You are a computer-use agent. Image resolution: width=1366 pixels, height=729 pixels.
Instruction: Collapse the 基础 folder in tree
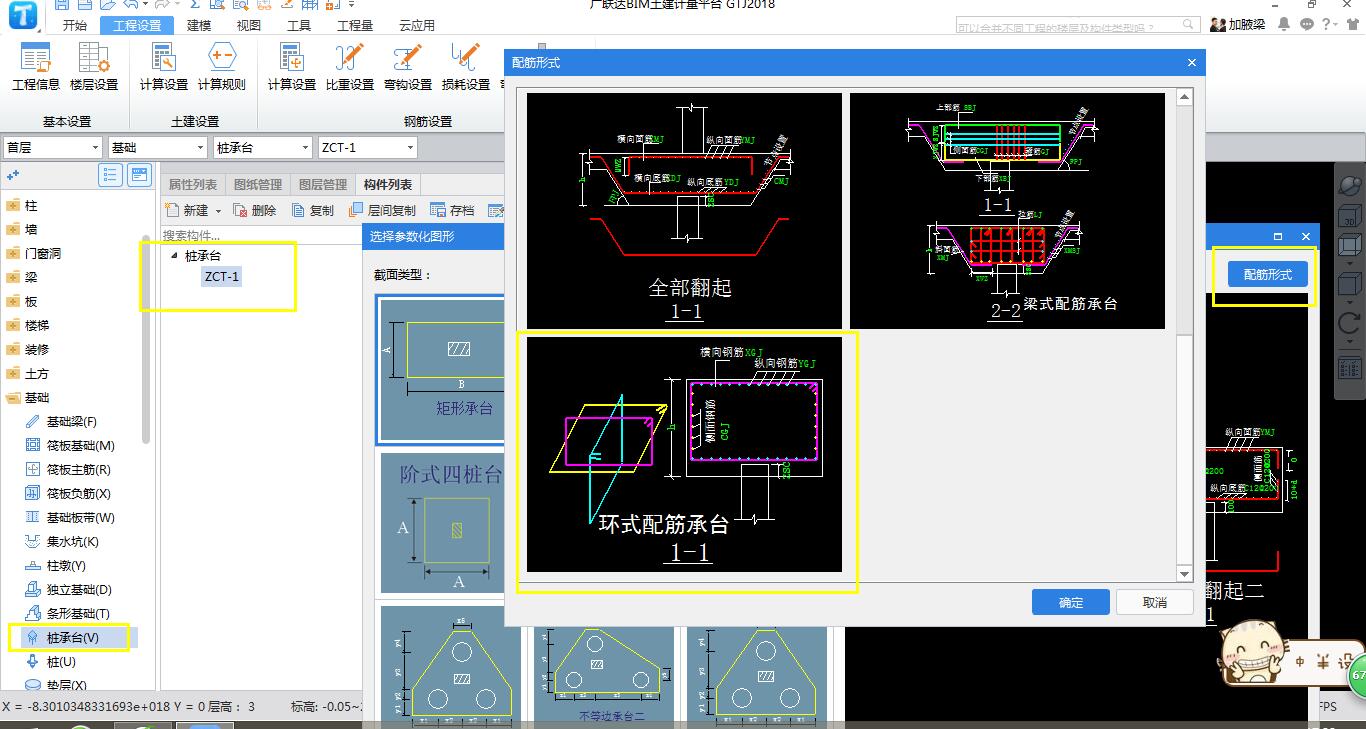coord(13,398)
